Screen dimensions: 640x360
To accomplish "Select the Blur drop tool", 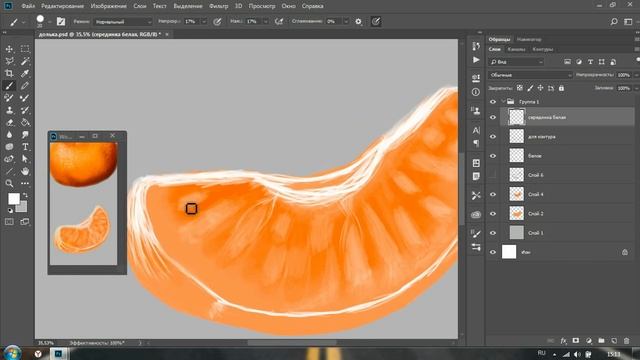I will pos(9,135).
